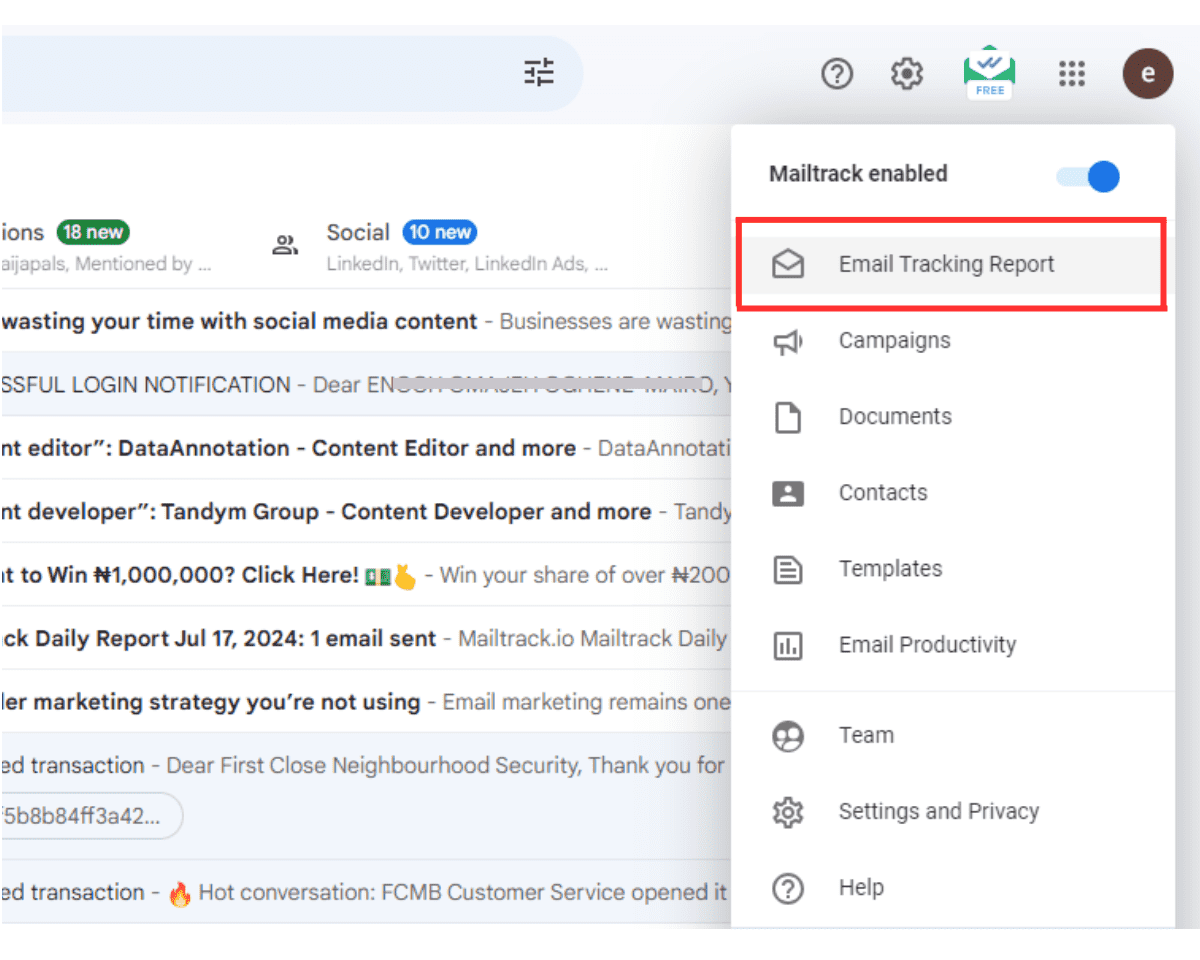
Task: Open Team menu item
Action: 952,736
